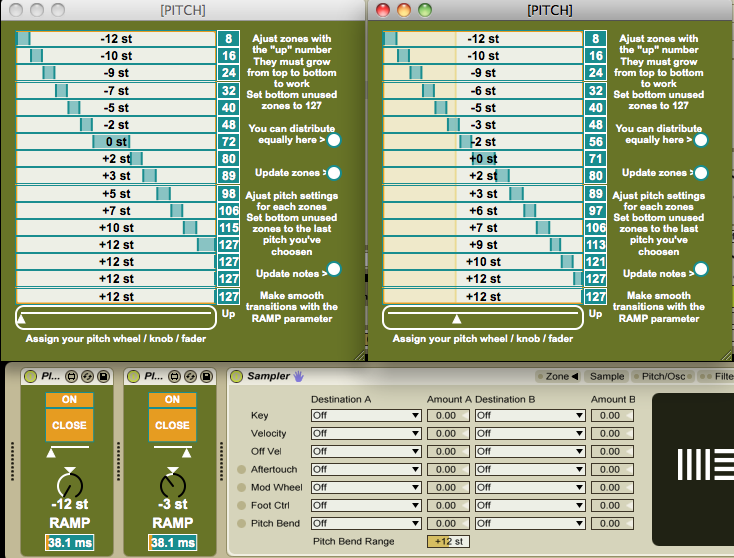734x558 pixels.
Task: Click the Sampler device activator circle
Action: [x=237, y=377]
